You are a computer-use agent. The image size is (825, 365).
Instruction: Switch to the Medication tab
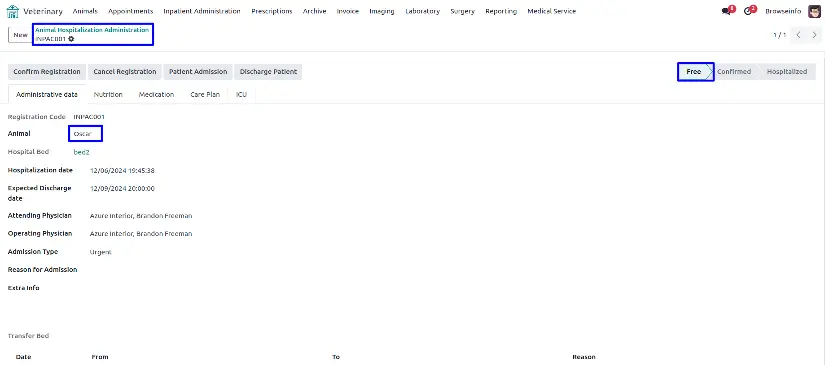click(156, 95)
